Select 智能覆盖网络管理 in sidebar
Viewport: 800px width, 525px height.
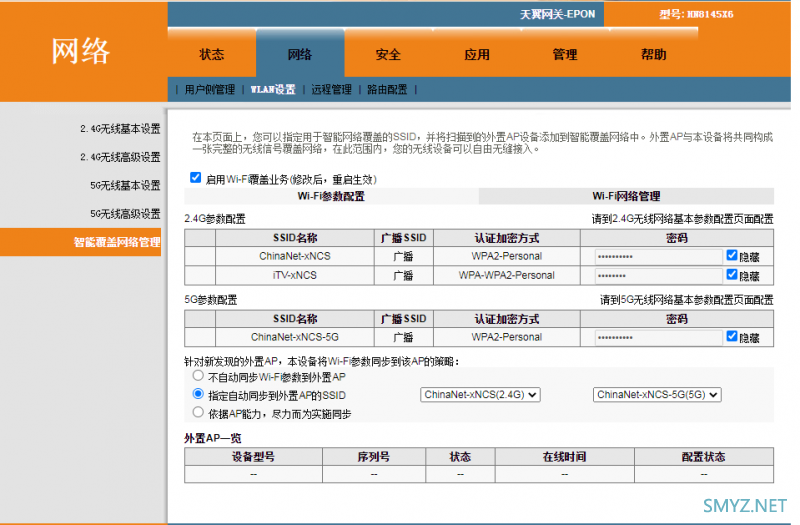(81, 242)
